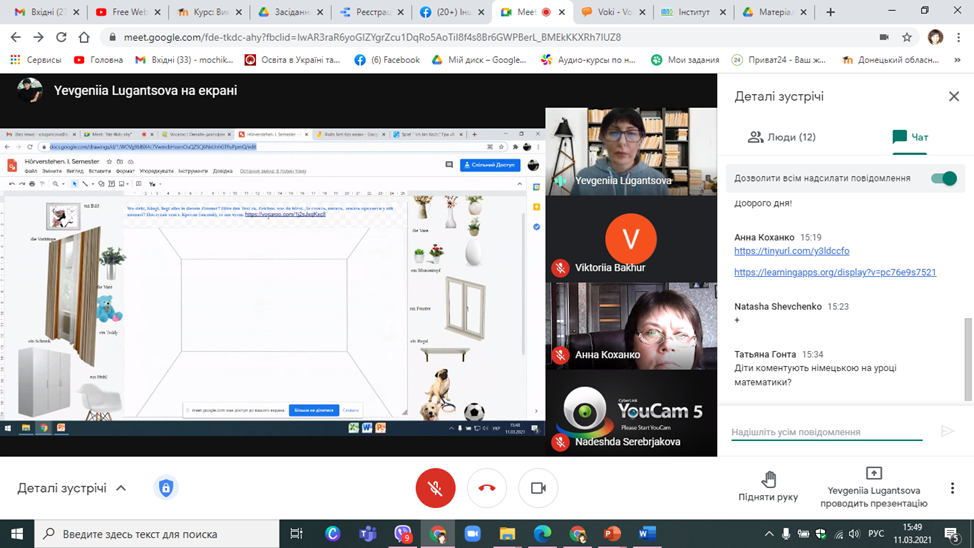Open Viber from the taskbar

(x=403, y=534)
